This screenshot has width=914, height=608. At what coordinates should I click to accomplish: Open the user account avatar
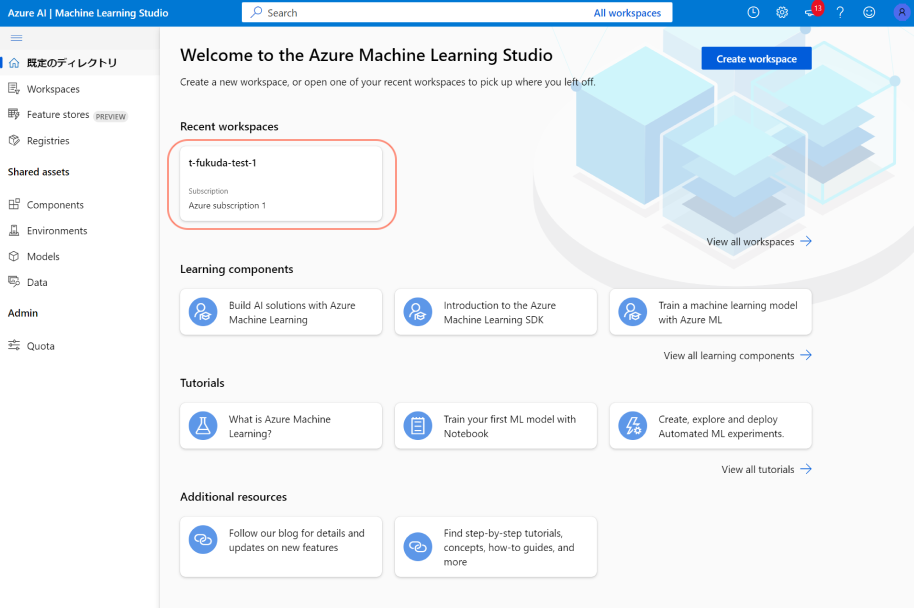(x=900, y=13)
